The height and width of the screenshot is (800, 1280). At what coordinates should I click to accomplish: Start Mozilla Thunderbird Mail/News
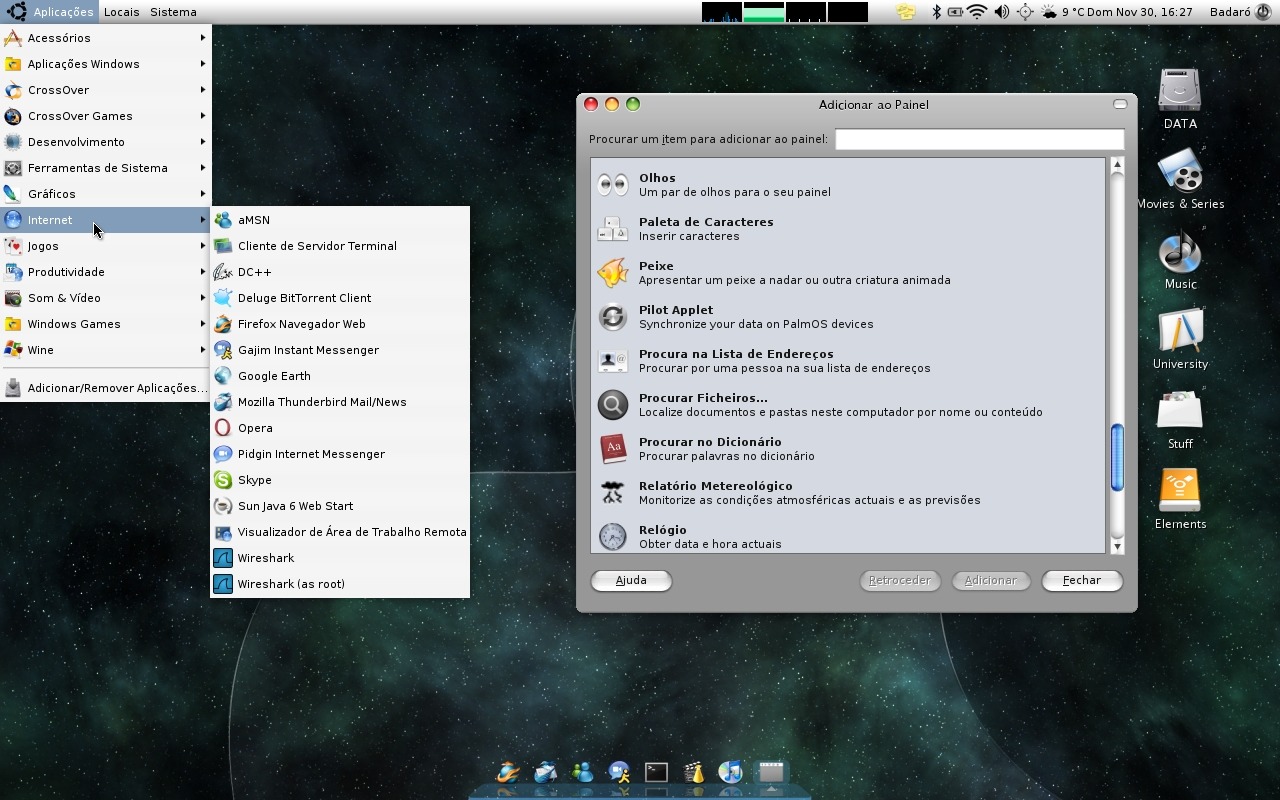tap(340, 402)
